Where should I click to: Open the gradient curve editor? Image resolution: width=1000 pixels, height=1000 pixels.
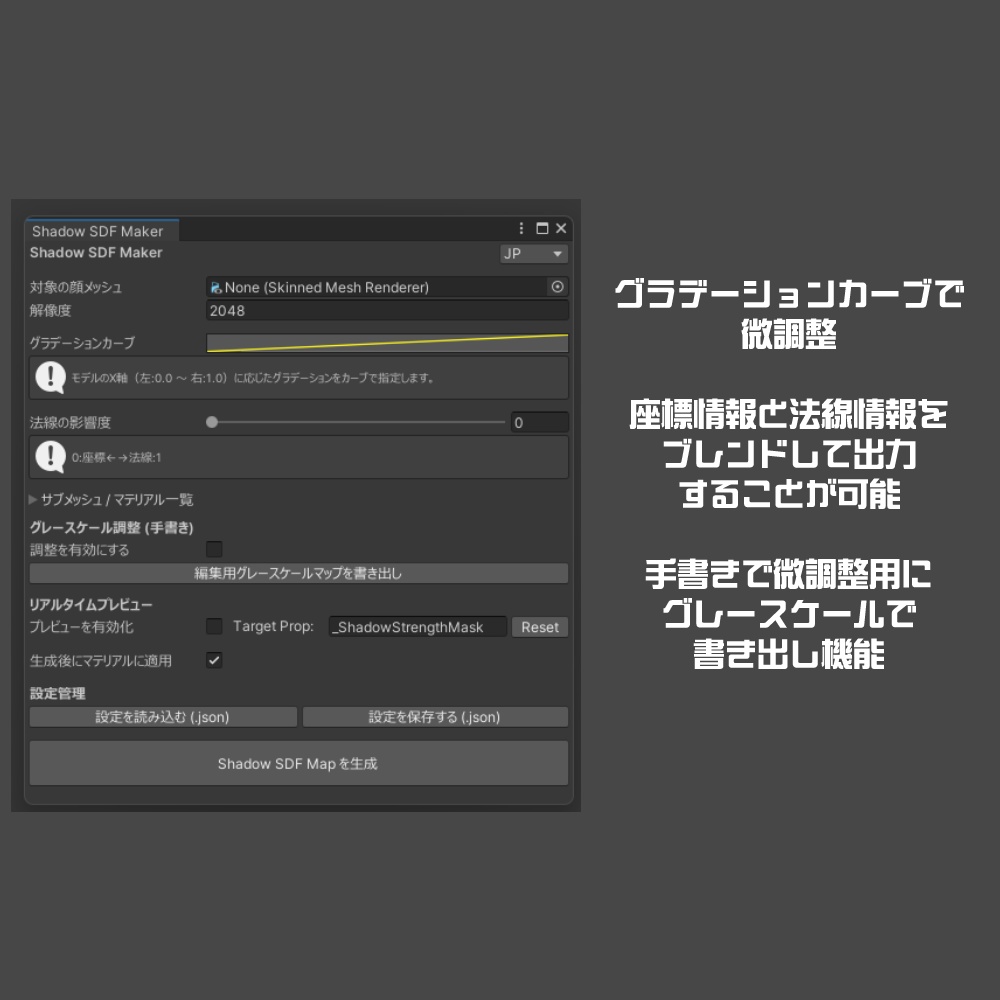pyautogui.click(x=386, y=341)
